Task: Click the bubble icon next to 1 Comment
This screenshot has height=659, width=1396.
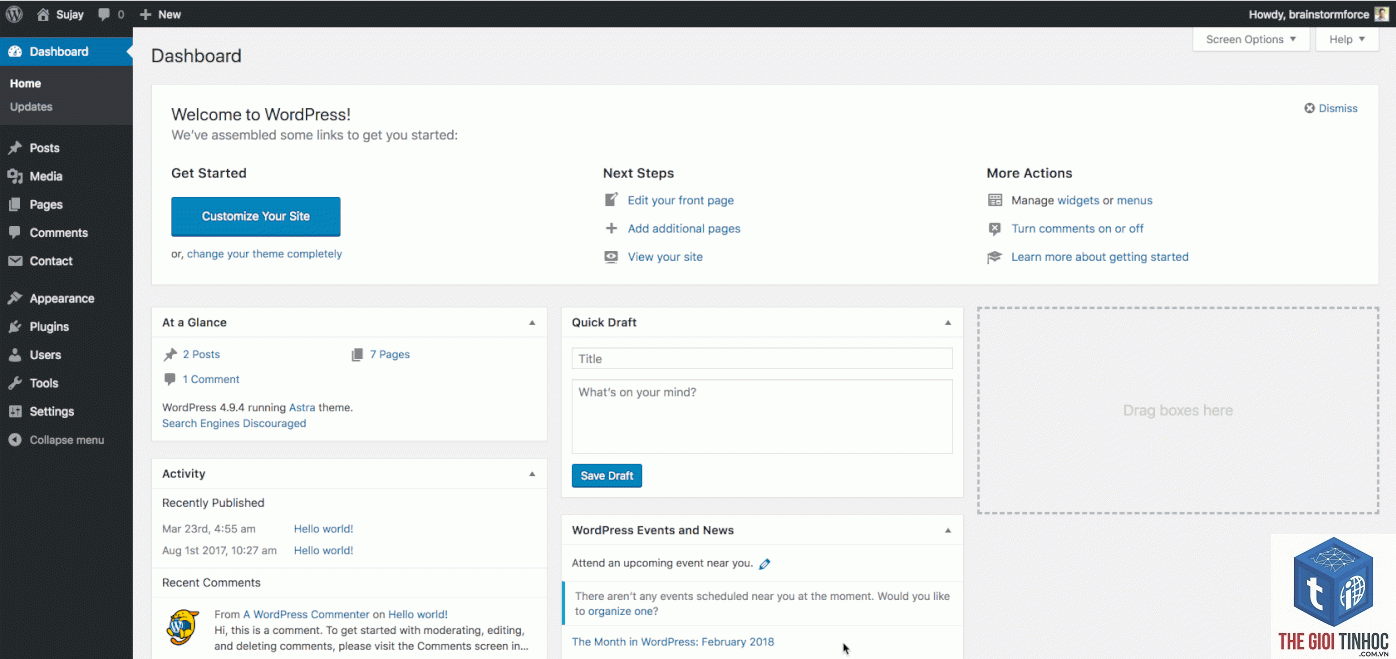Action: click(170, 379)
